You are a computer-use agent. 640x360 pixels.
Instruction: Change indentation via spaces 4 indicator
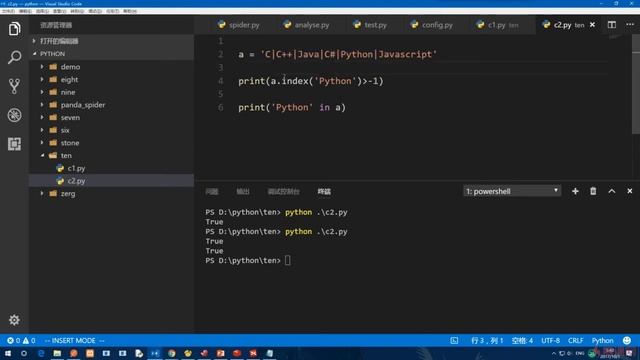pyautogui.click(x=522, y=340)
